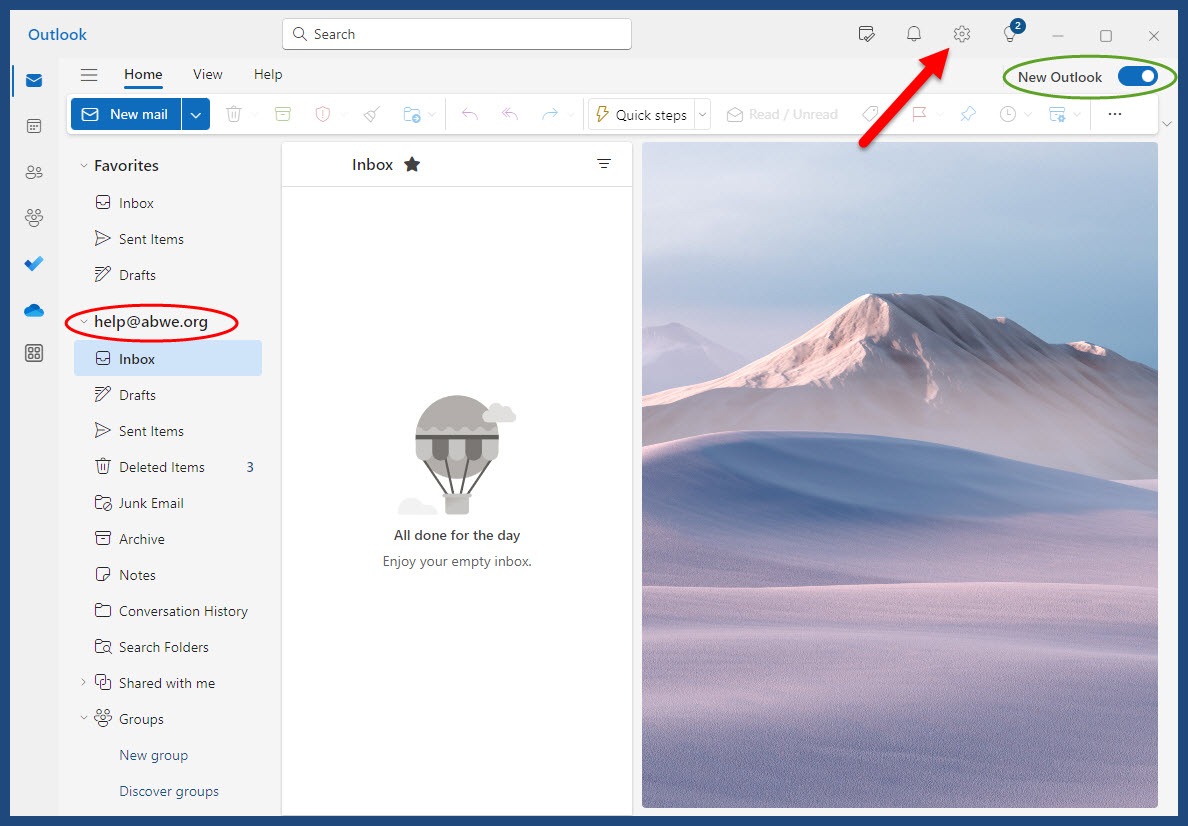The width and height of the screenshot is (1188, 826).
Task: Open the Conversation History folder
Action: (168, 611)
